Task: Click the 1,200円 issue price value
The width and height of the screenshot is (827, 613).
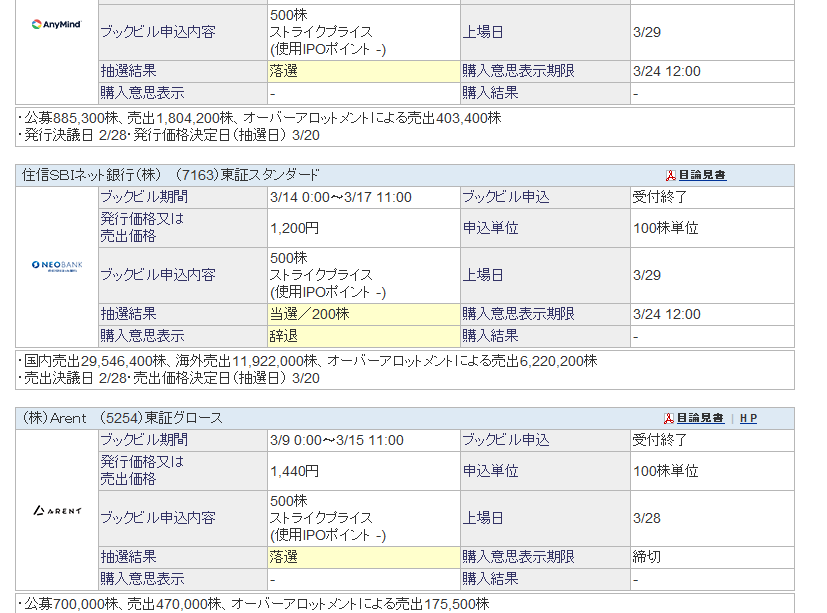Action: click(294, 228)
